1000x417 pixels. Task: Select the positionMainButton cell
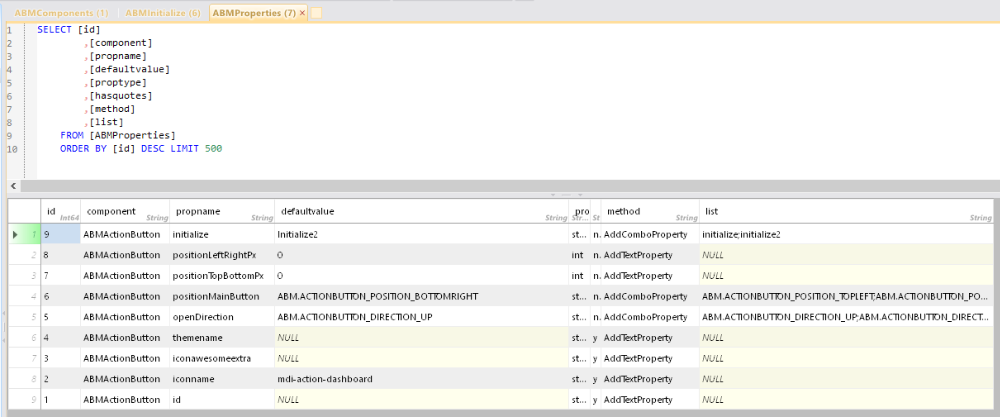(222, 296)
